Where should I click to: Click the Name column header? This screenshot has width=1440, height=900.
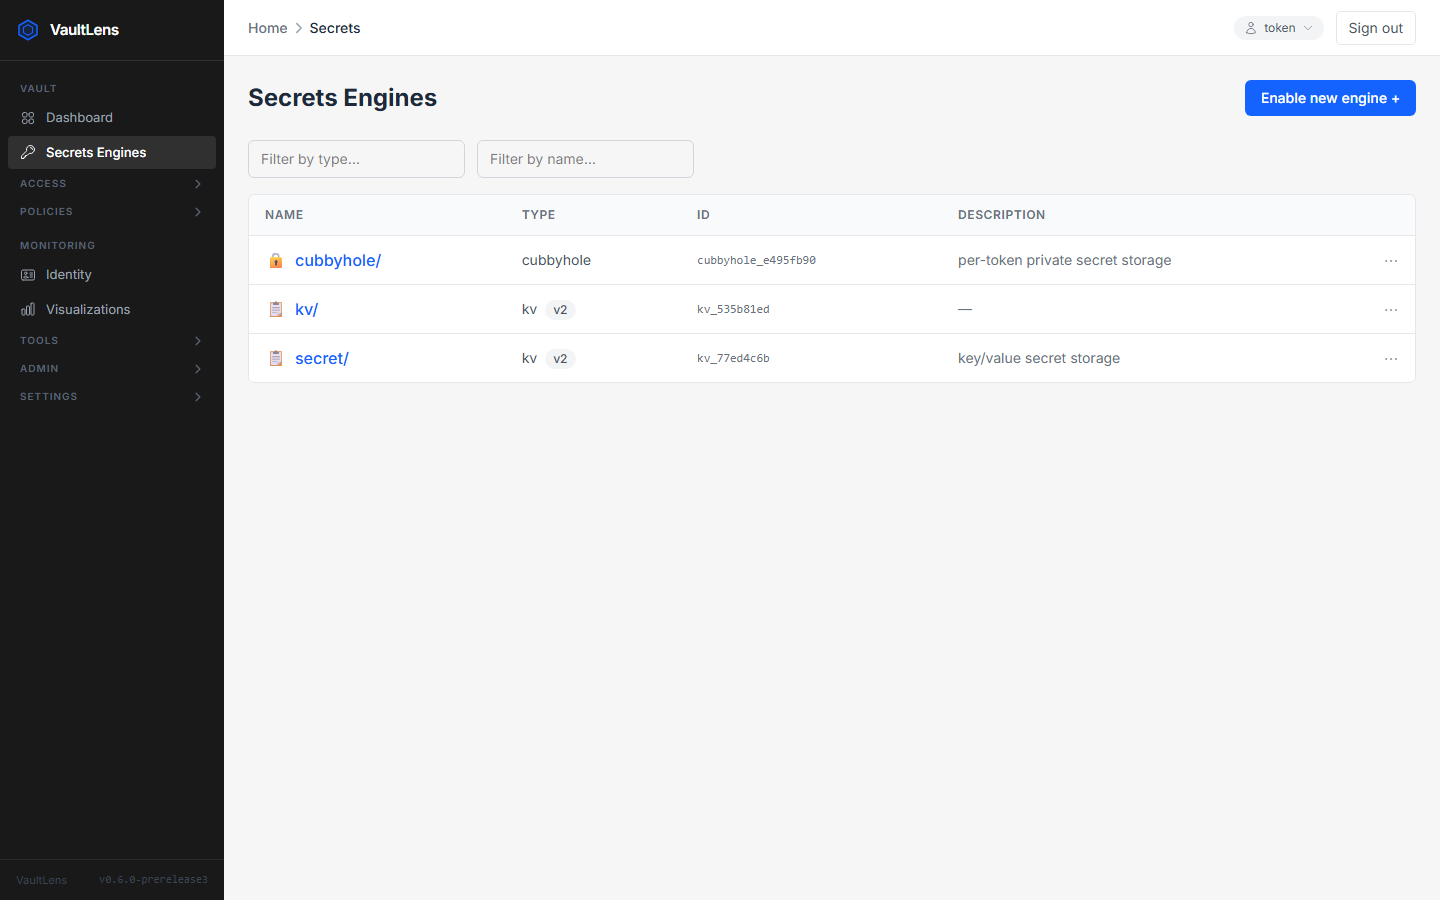(284, 215)
